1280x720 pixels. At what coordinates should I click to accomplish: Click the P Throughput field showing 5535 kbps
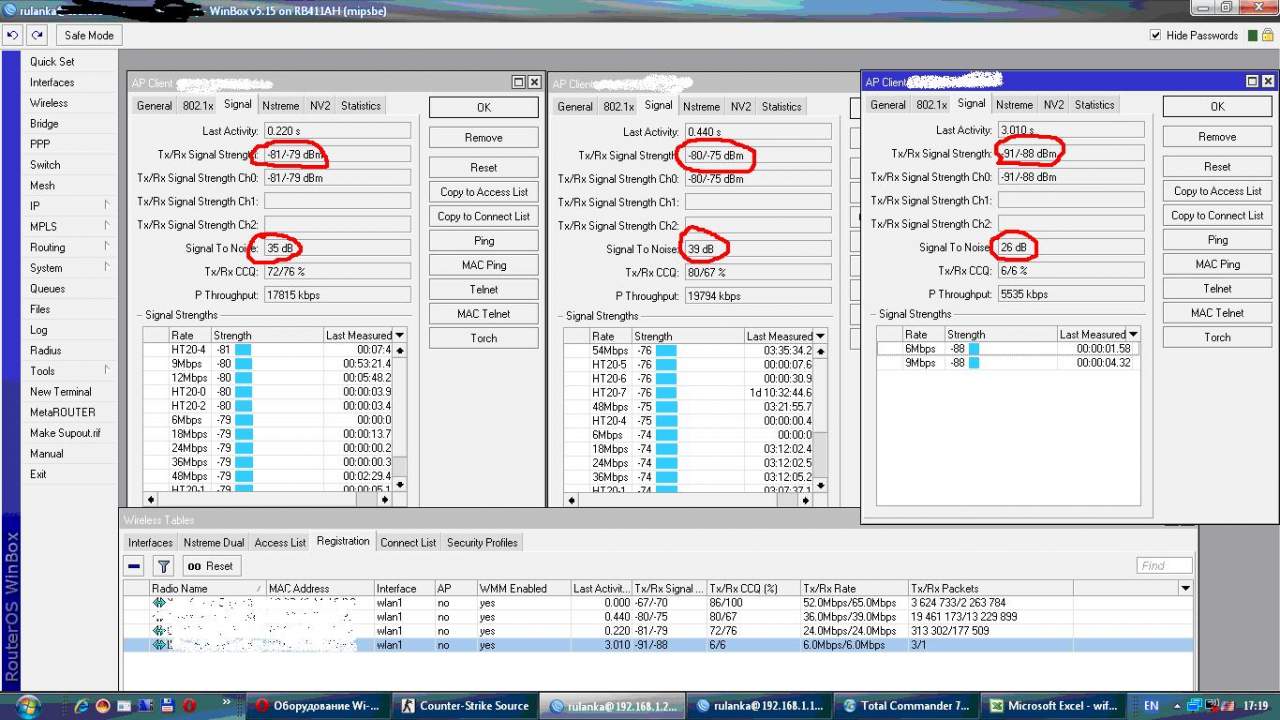1071,294
